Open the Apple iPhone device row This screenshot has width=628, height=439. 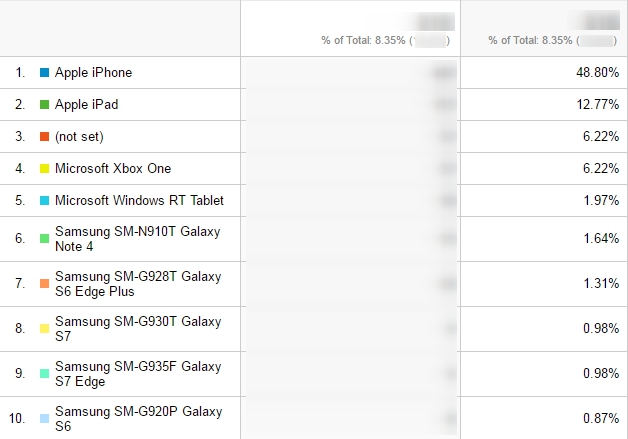pos(93,72)
